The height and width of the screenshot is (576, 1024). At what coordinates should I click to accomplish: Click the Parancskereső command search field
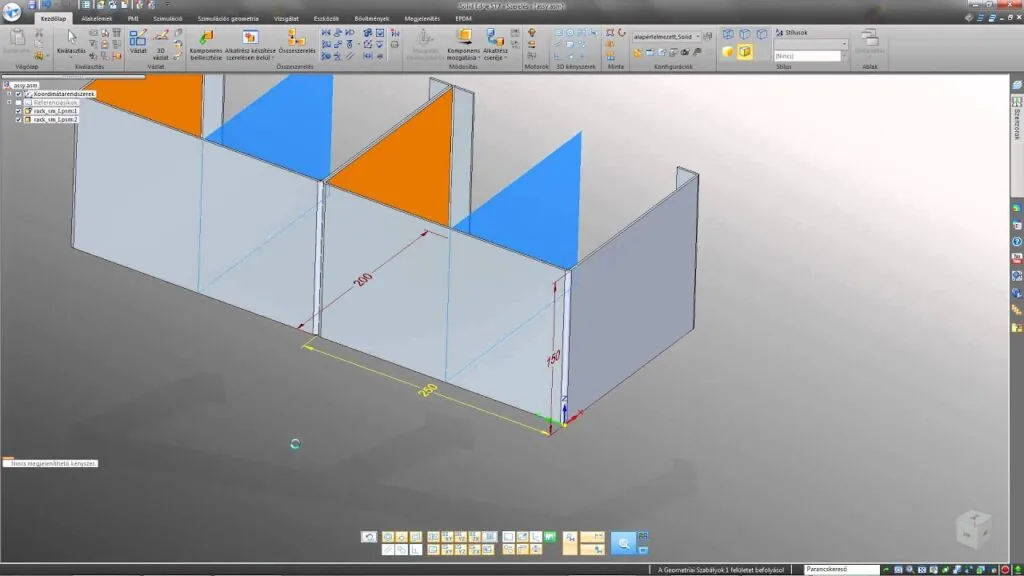click(x=841, y=569)
